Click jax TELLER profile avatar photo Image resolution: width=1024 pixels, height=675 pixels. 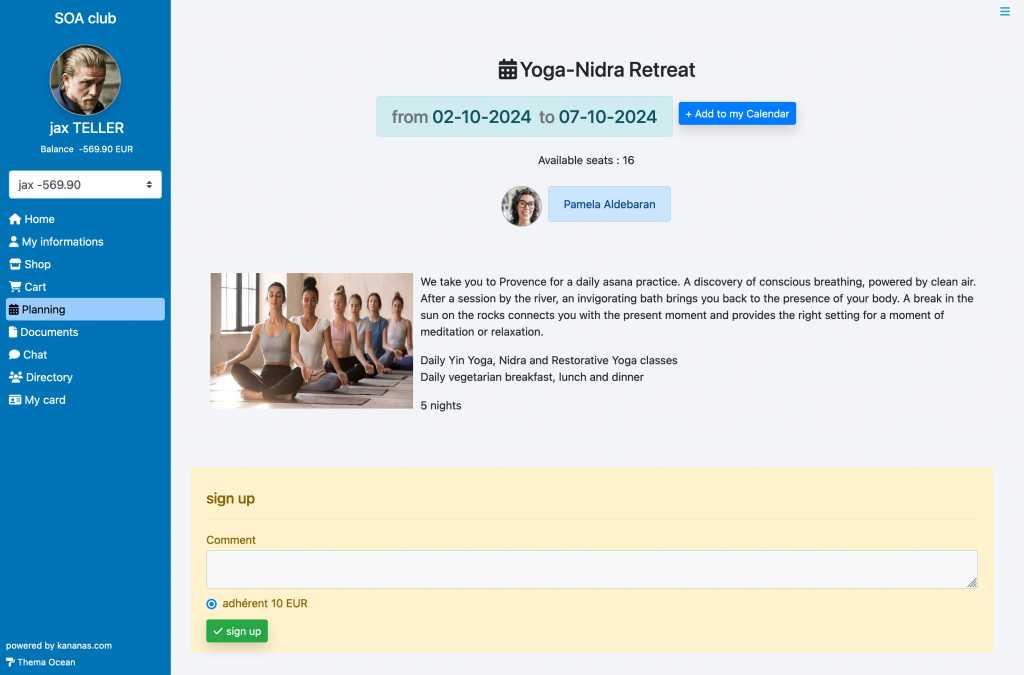click(x=85, y=80)
